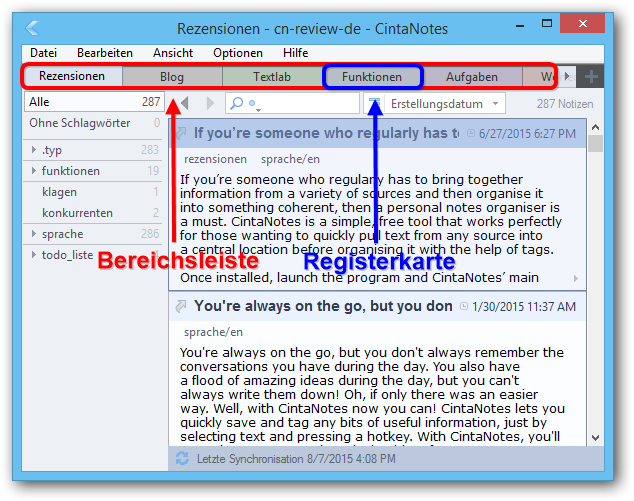Click scrollbar up arrow in notes list

[x=595, y=127]
